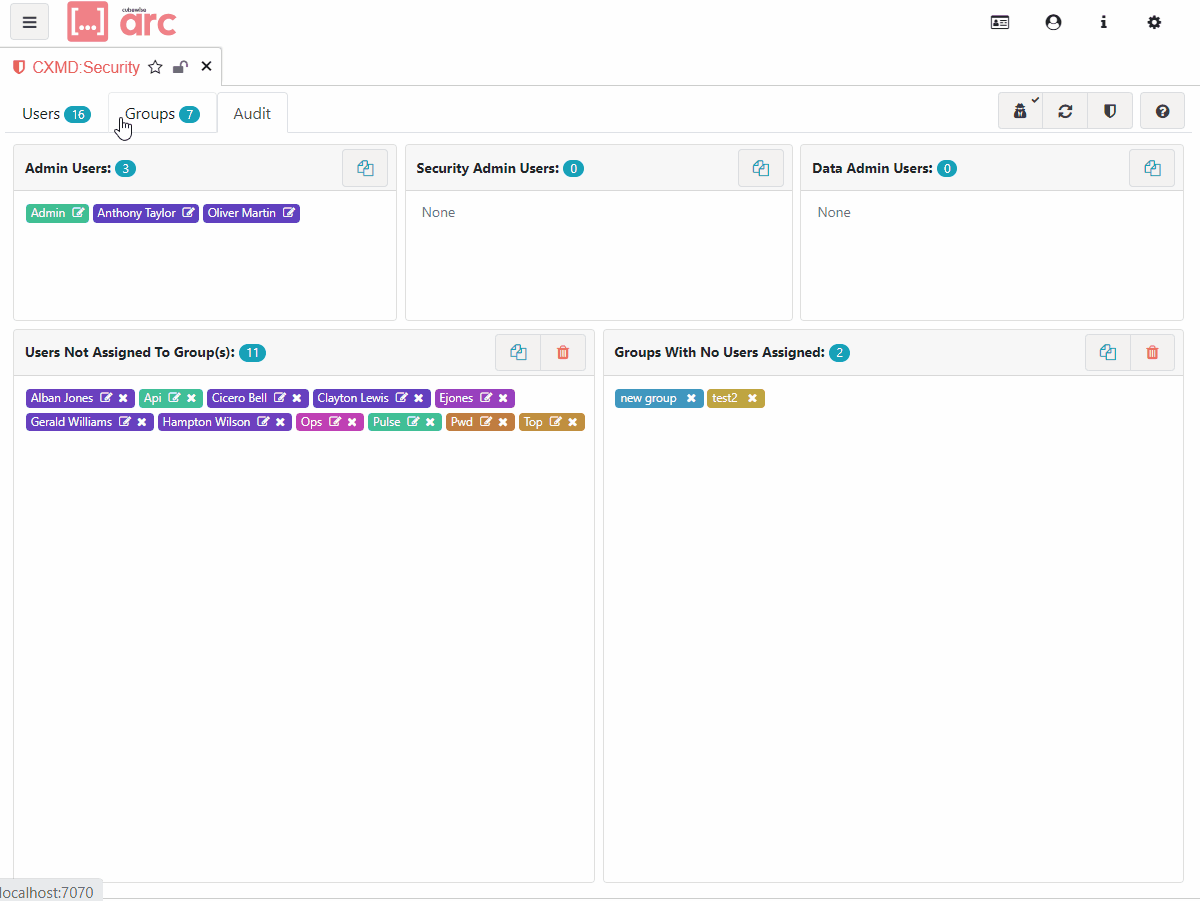Click the shield toolbar button

pyautogui.click(x=1109, y=111)
